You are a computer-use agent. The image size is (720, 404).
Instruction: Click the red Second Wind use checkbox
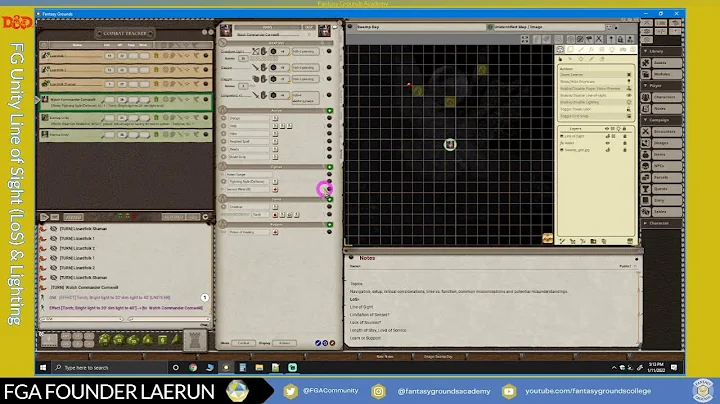275,189
